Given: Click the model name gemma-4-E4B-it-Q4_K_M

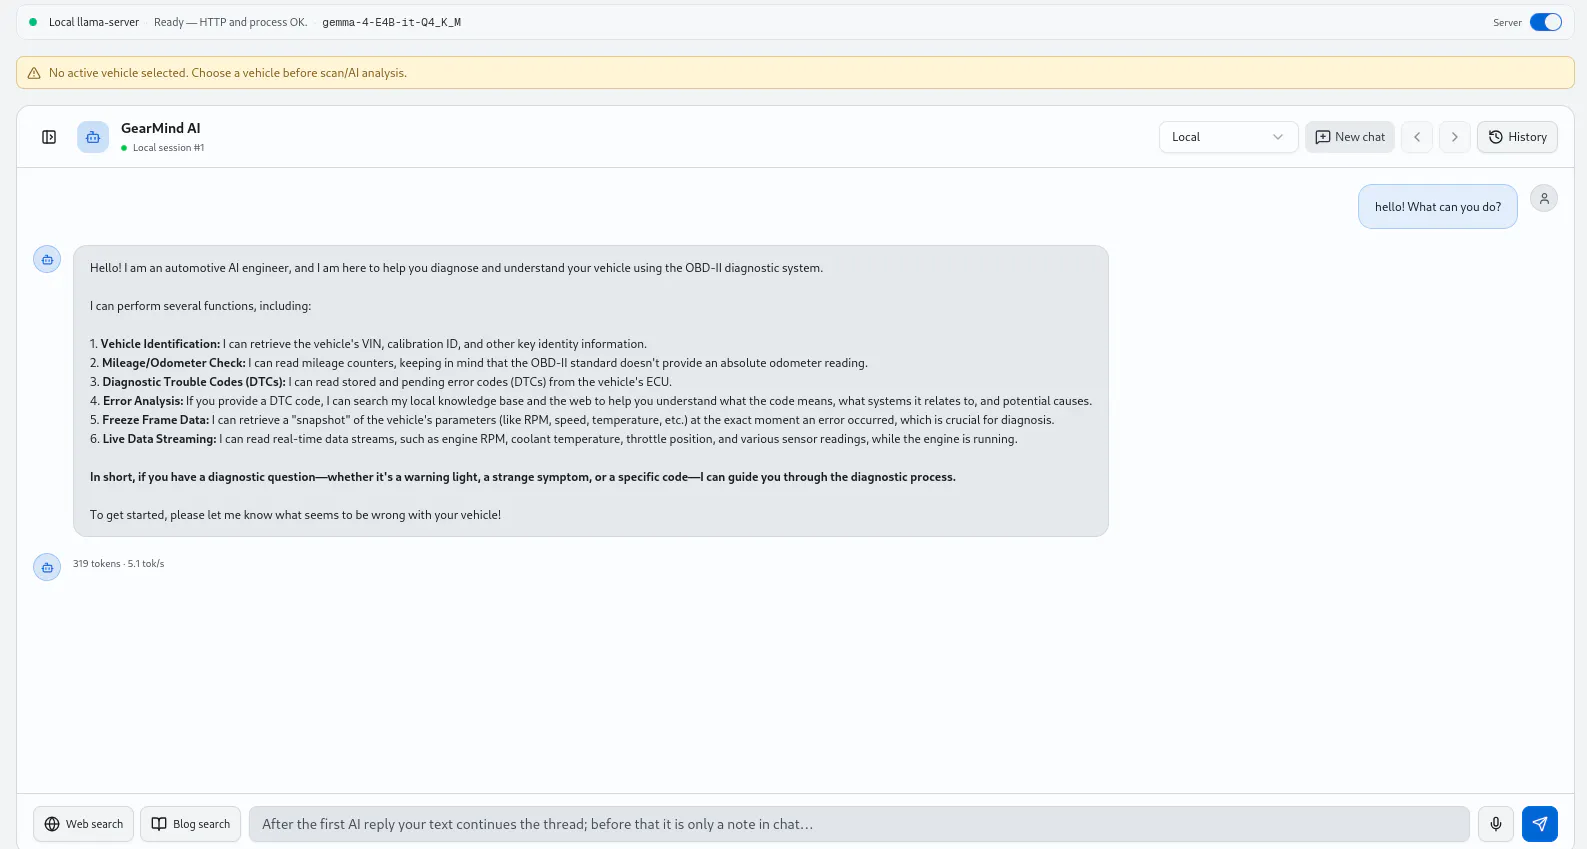Looking at the screenshot, I should pyautogui.click(x=392, y=22).
